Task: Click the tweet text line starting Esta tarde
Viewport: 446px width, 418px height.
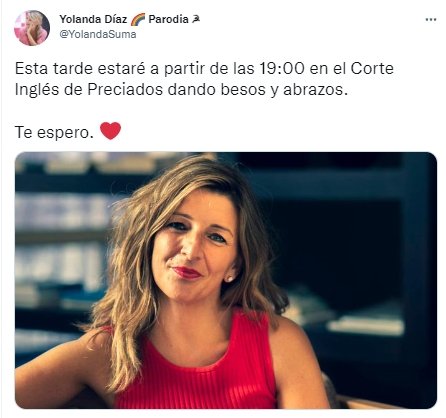Action: pos(204,69)
